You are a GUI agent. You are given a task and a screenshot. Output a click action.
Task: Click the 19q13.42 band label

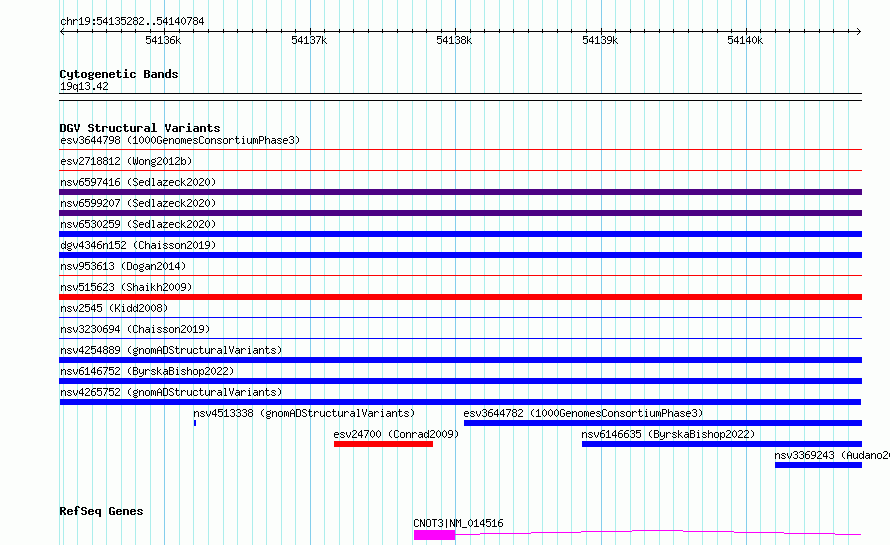click(84, 86)
